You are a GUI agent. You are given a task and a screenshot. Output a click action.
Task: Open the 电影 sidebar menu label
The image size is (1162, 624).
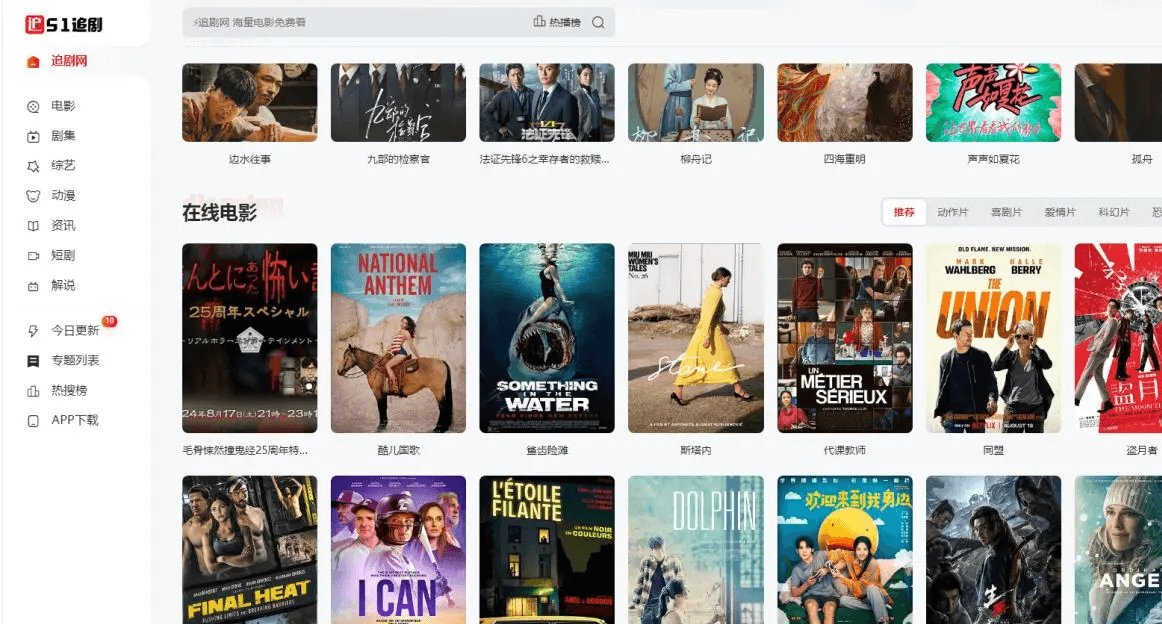point(63,106)
